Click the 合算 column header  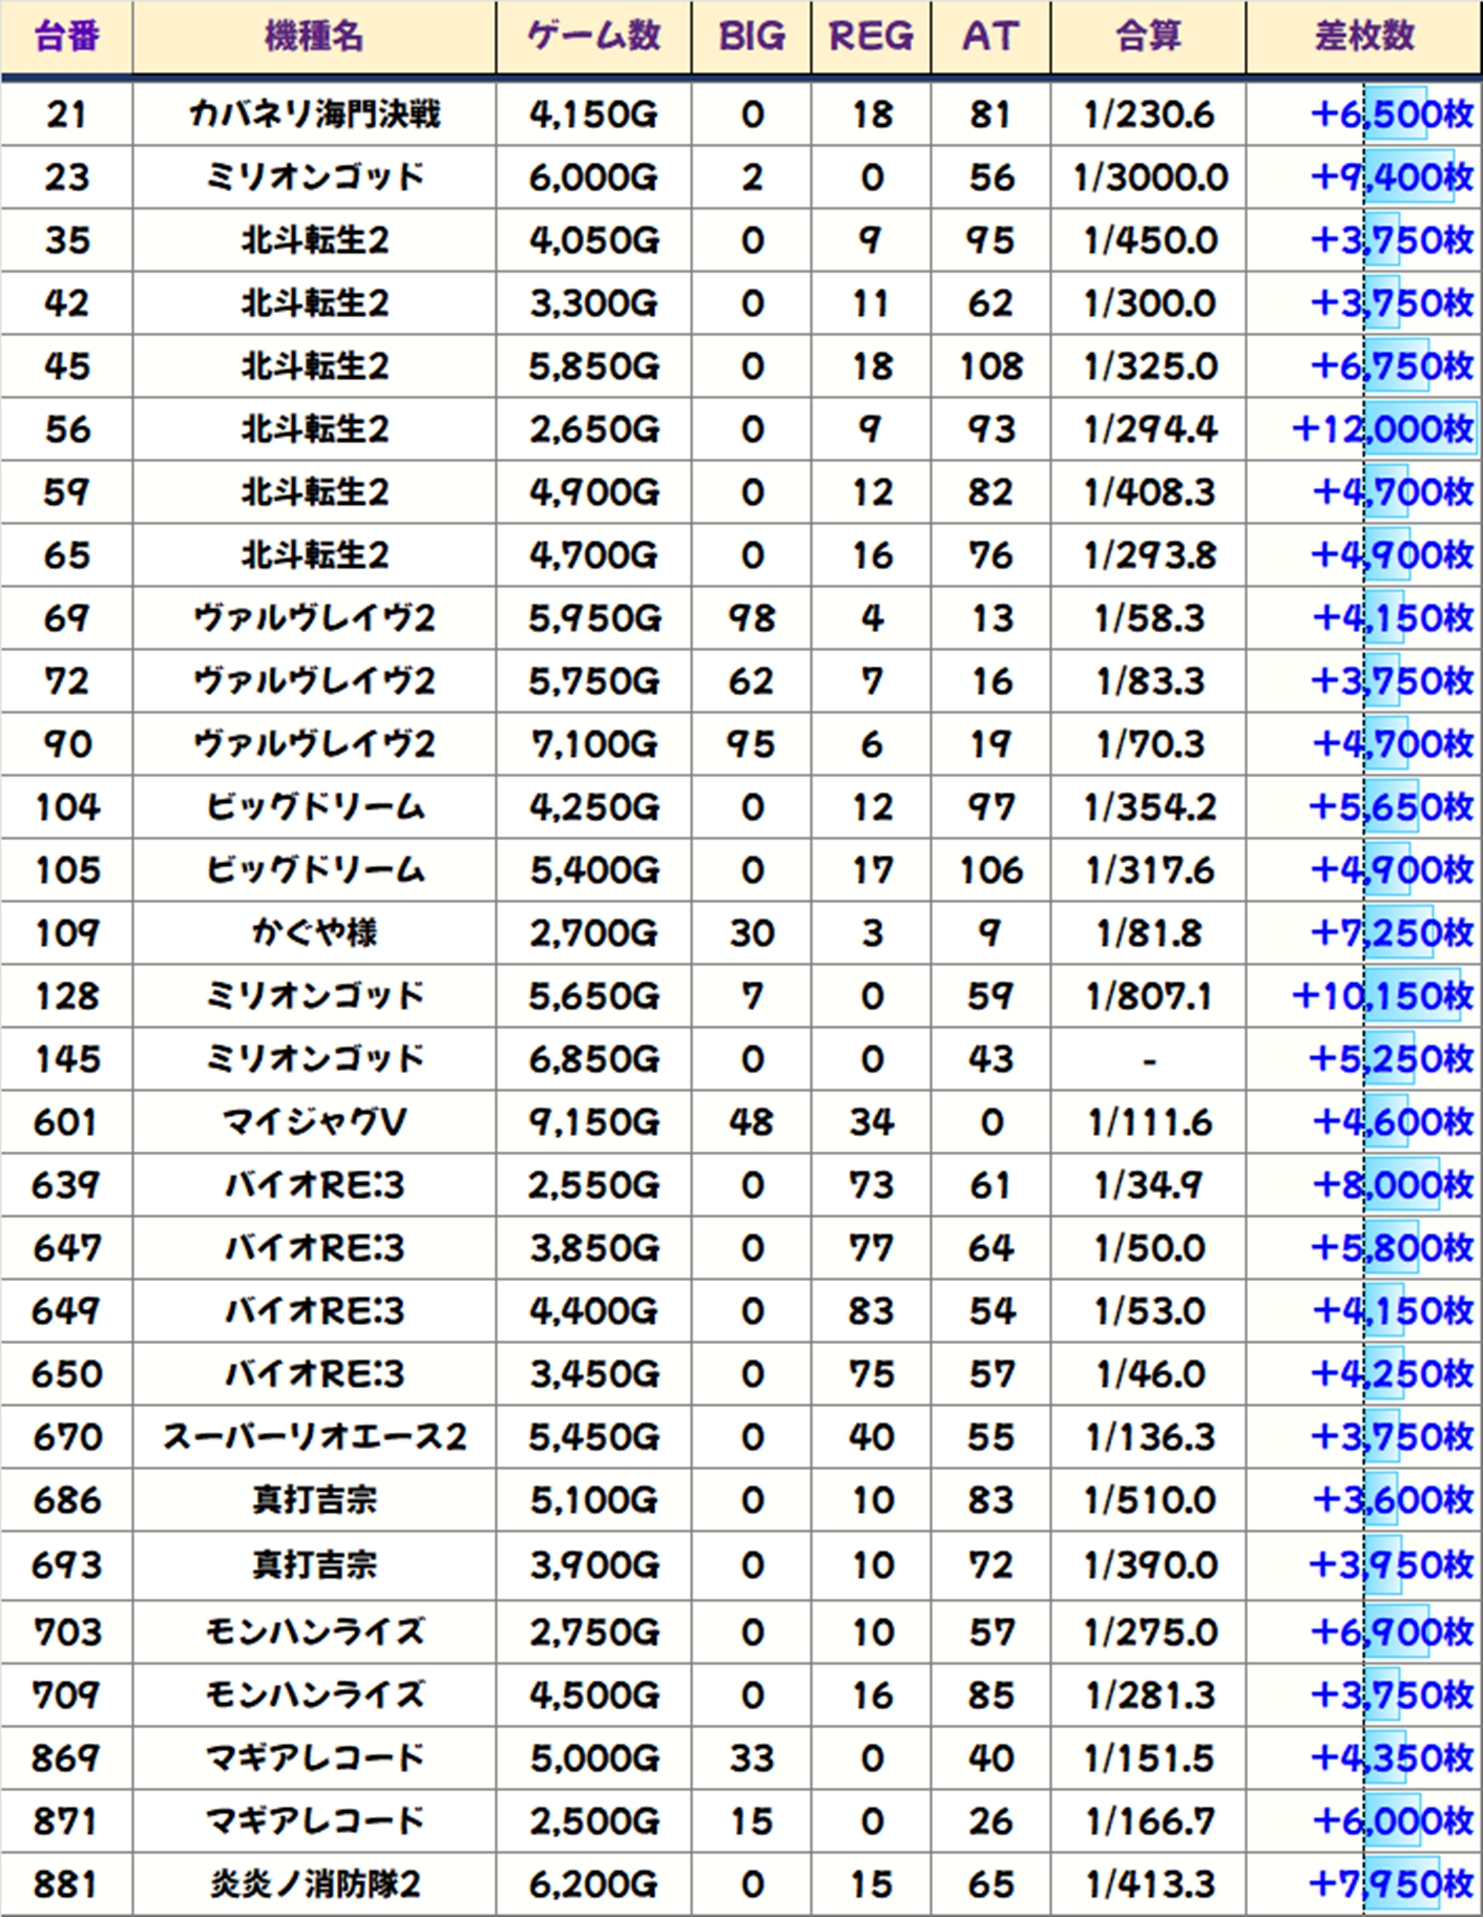(1148, 37)
